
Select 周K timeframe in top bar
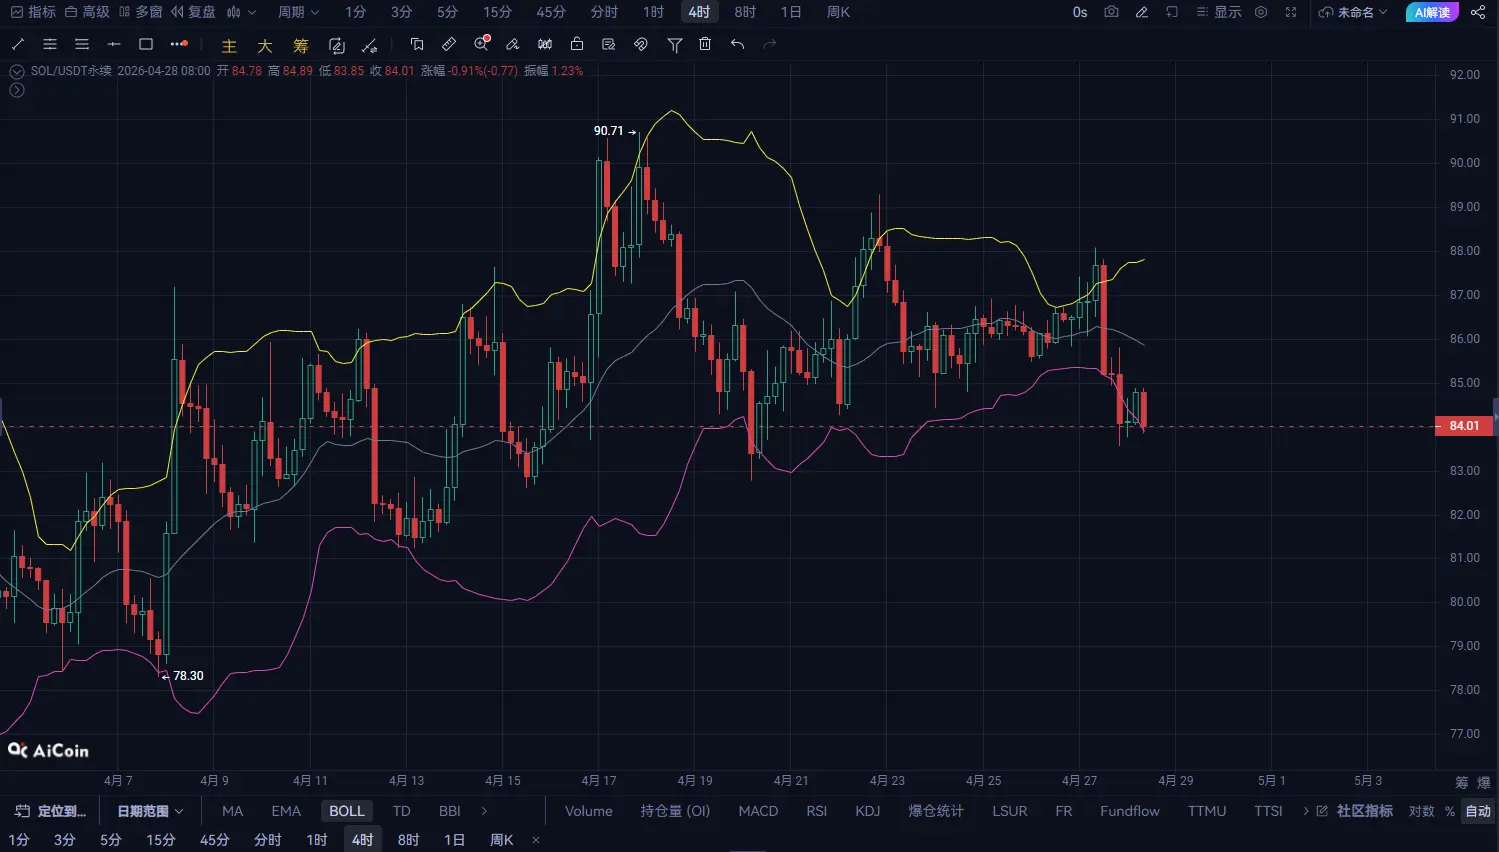point(838,12)
